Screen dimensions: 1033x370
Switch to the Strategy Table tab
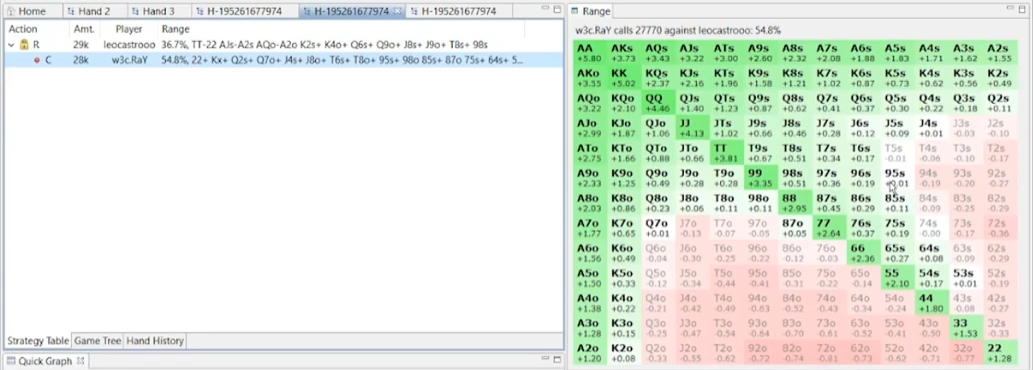coord(38,340)
